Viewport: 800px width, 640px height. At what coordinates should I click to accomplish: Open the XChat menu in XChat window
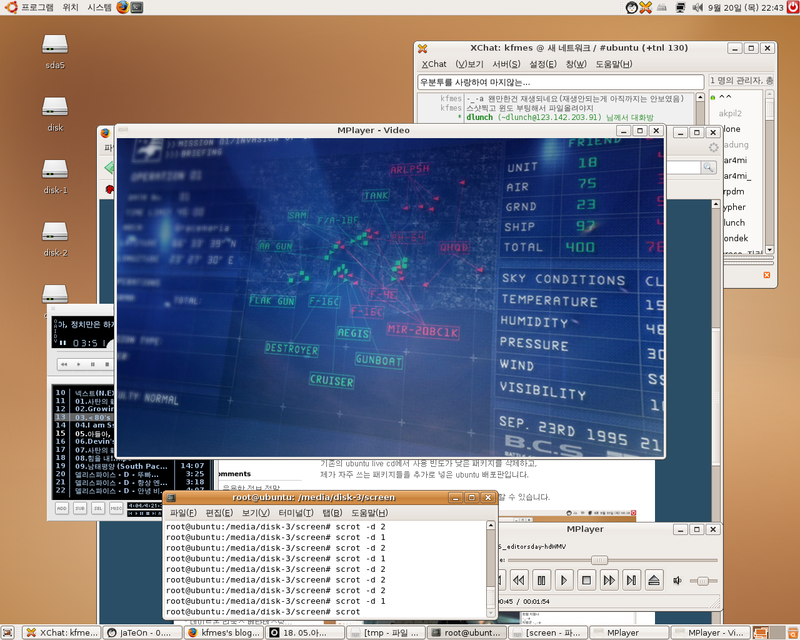[x=434, y=64]
